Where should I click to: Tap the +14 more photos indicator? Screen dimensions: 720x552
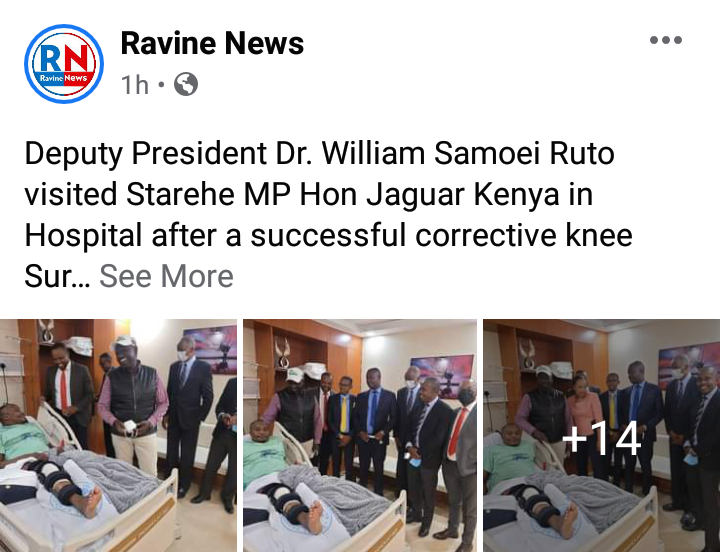point(602,439)
